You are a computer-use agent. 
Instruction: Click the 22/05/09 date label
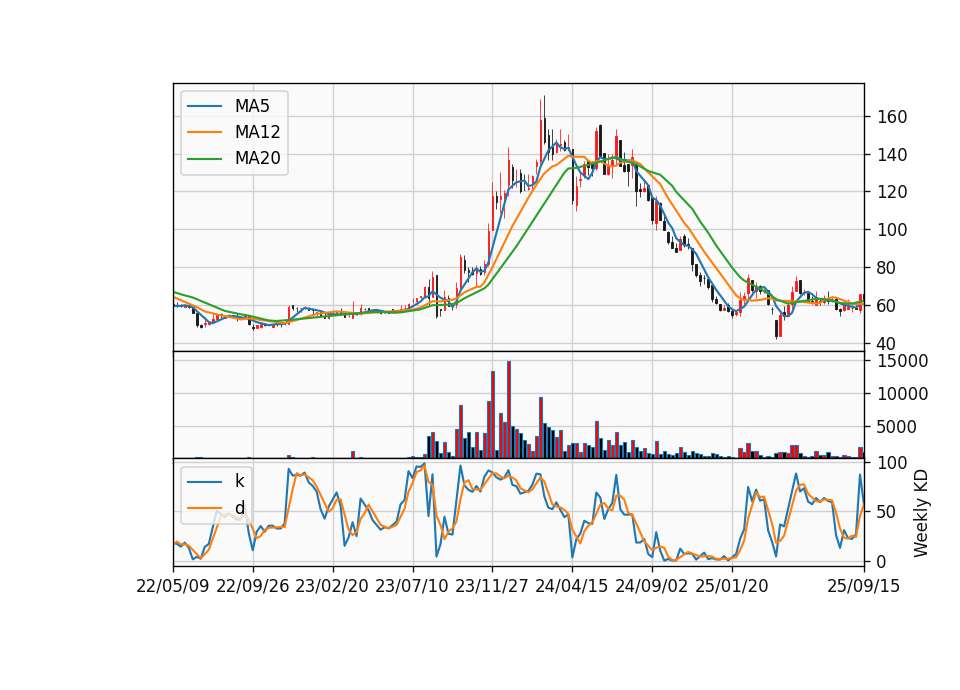[173, 586]
